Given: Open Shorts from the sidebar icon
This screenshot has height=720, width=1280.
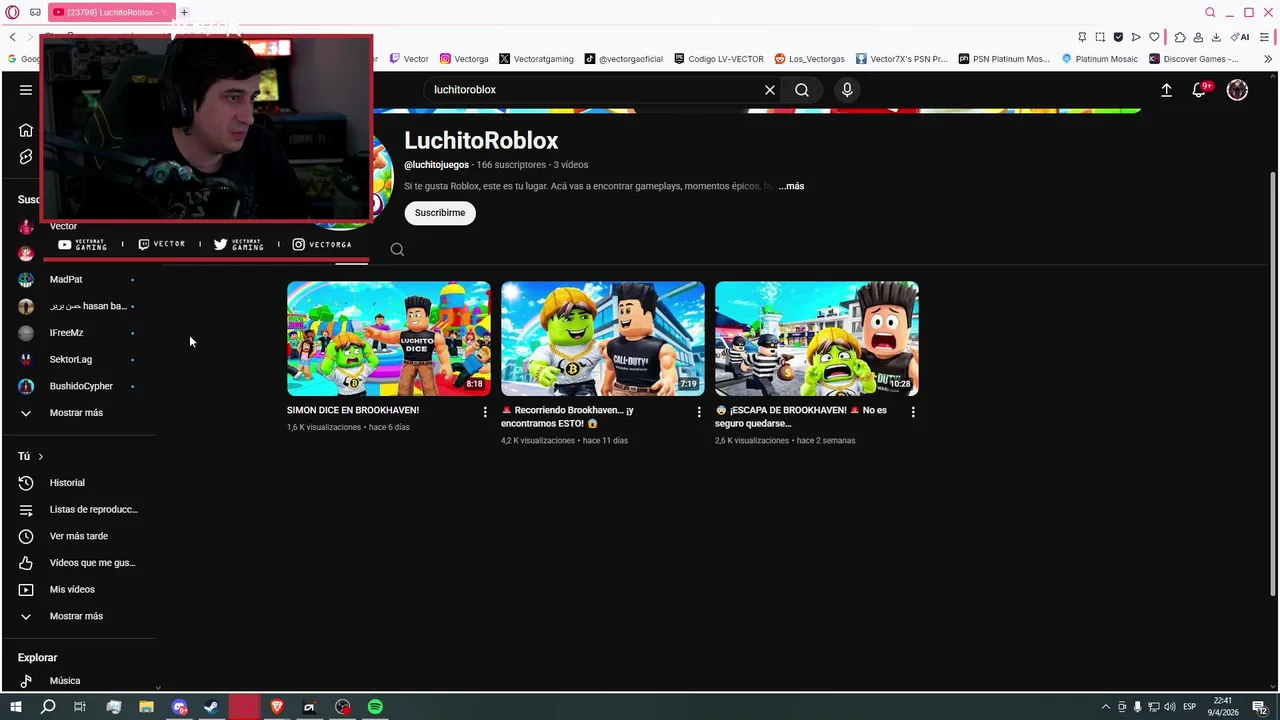Looking at the screenshot, I should coord(26,157).
